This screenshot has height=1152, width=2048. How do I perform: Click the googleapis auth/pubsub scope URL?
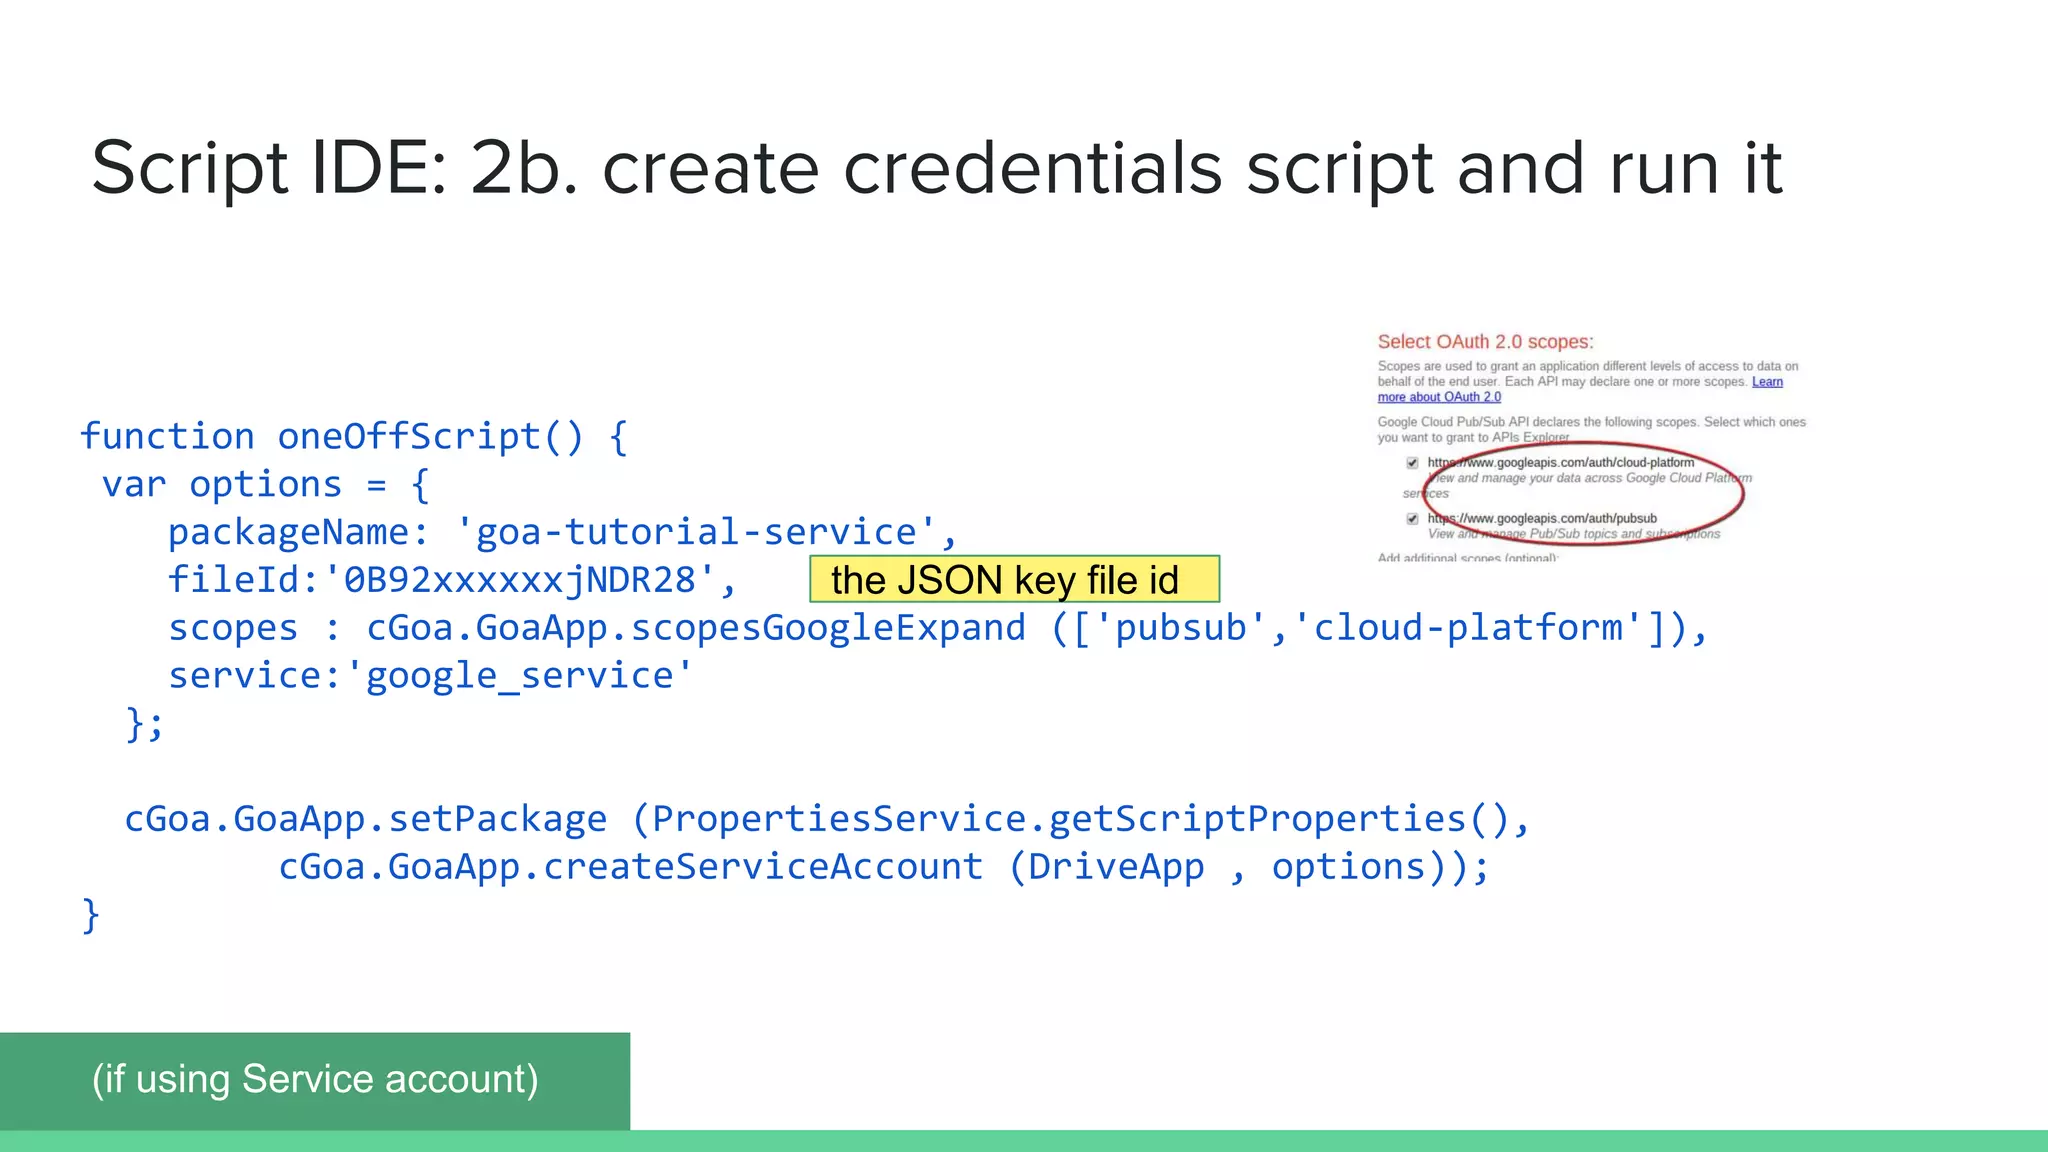1542,518
